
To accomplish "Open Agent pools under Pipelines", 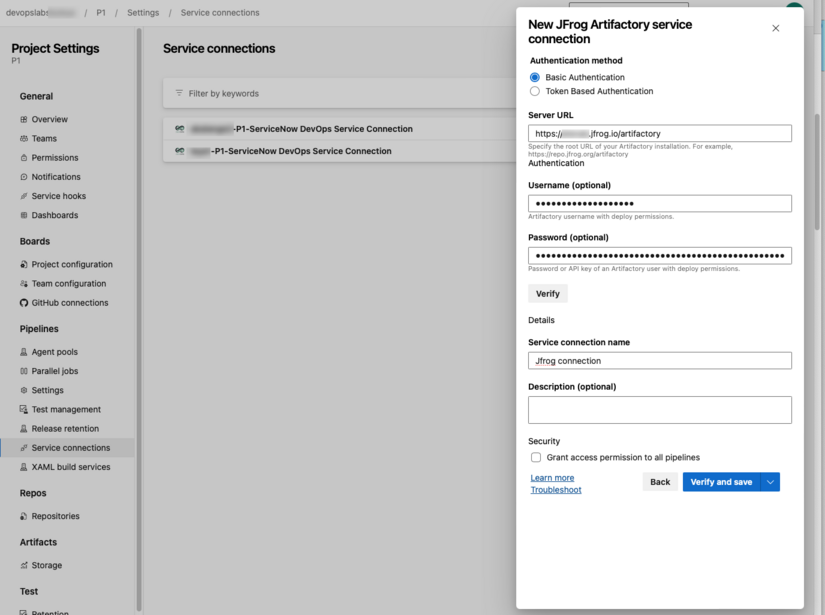I will pyautogui.click(x=55, y=352).
